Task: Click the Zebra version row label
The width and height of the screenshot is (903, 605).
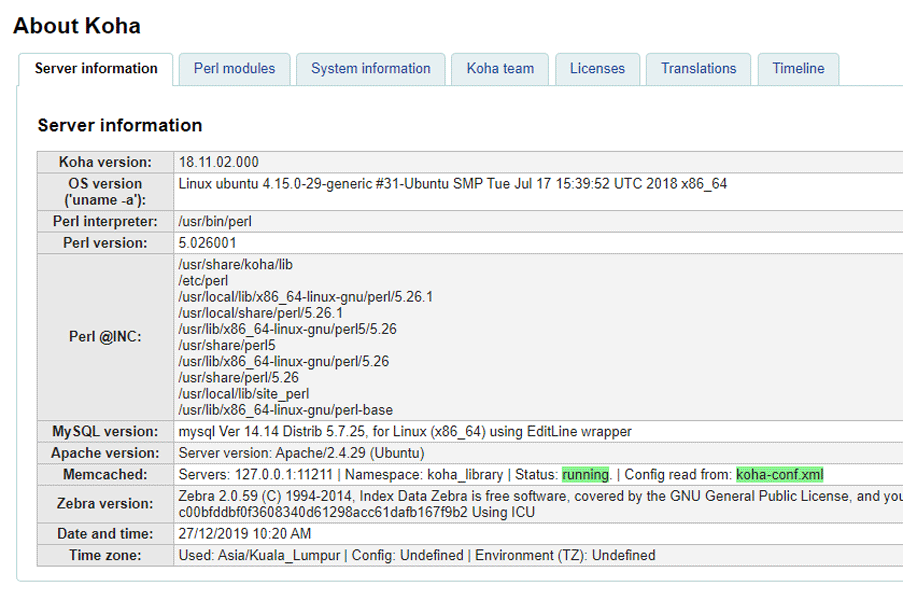Action: point(105,504)
